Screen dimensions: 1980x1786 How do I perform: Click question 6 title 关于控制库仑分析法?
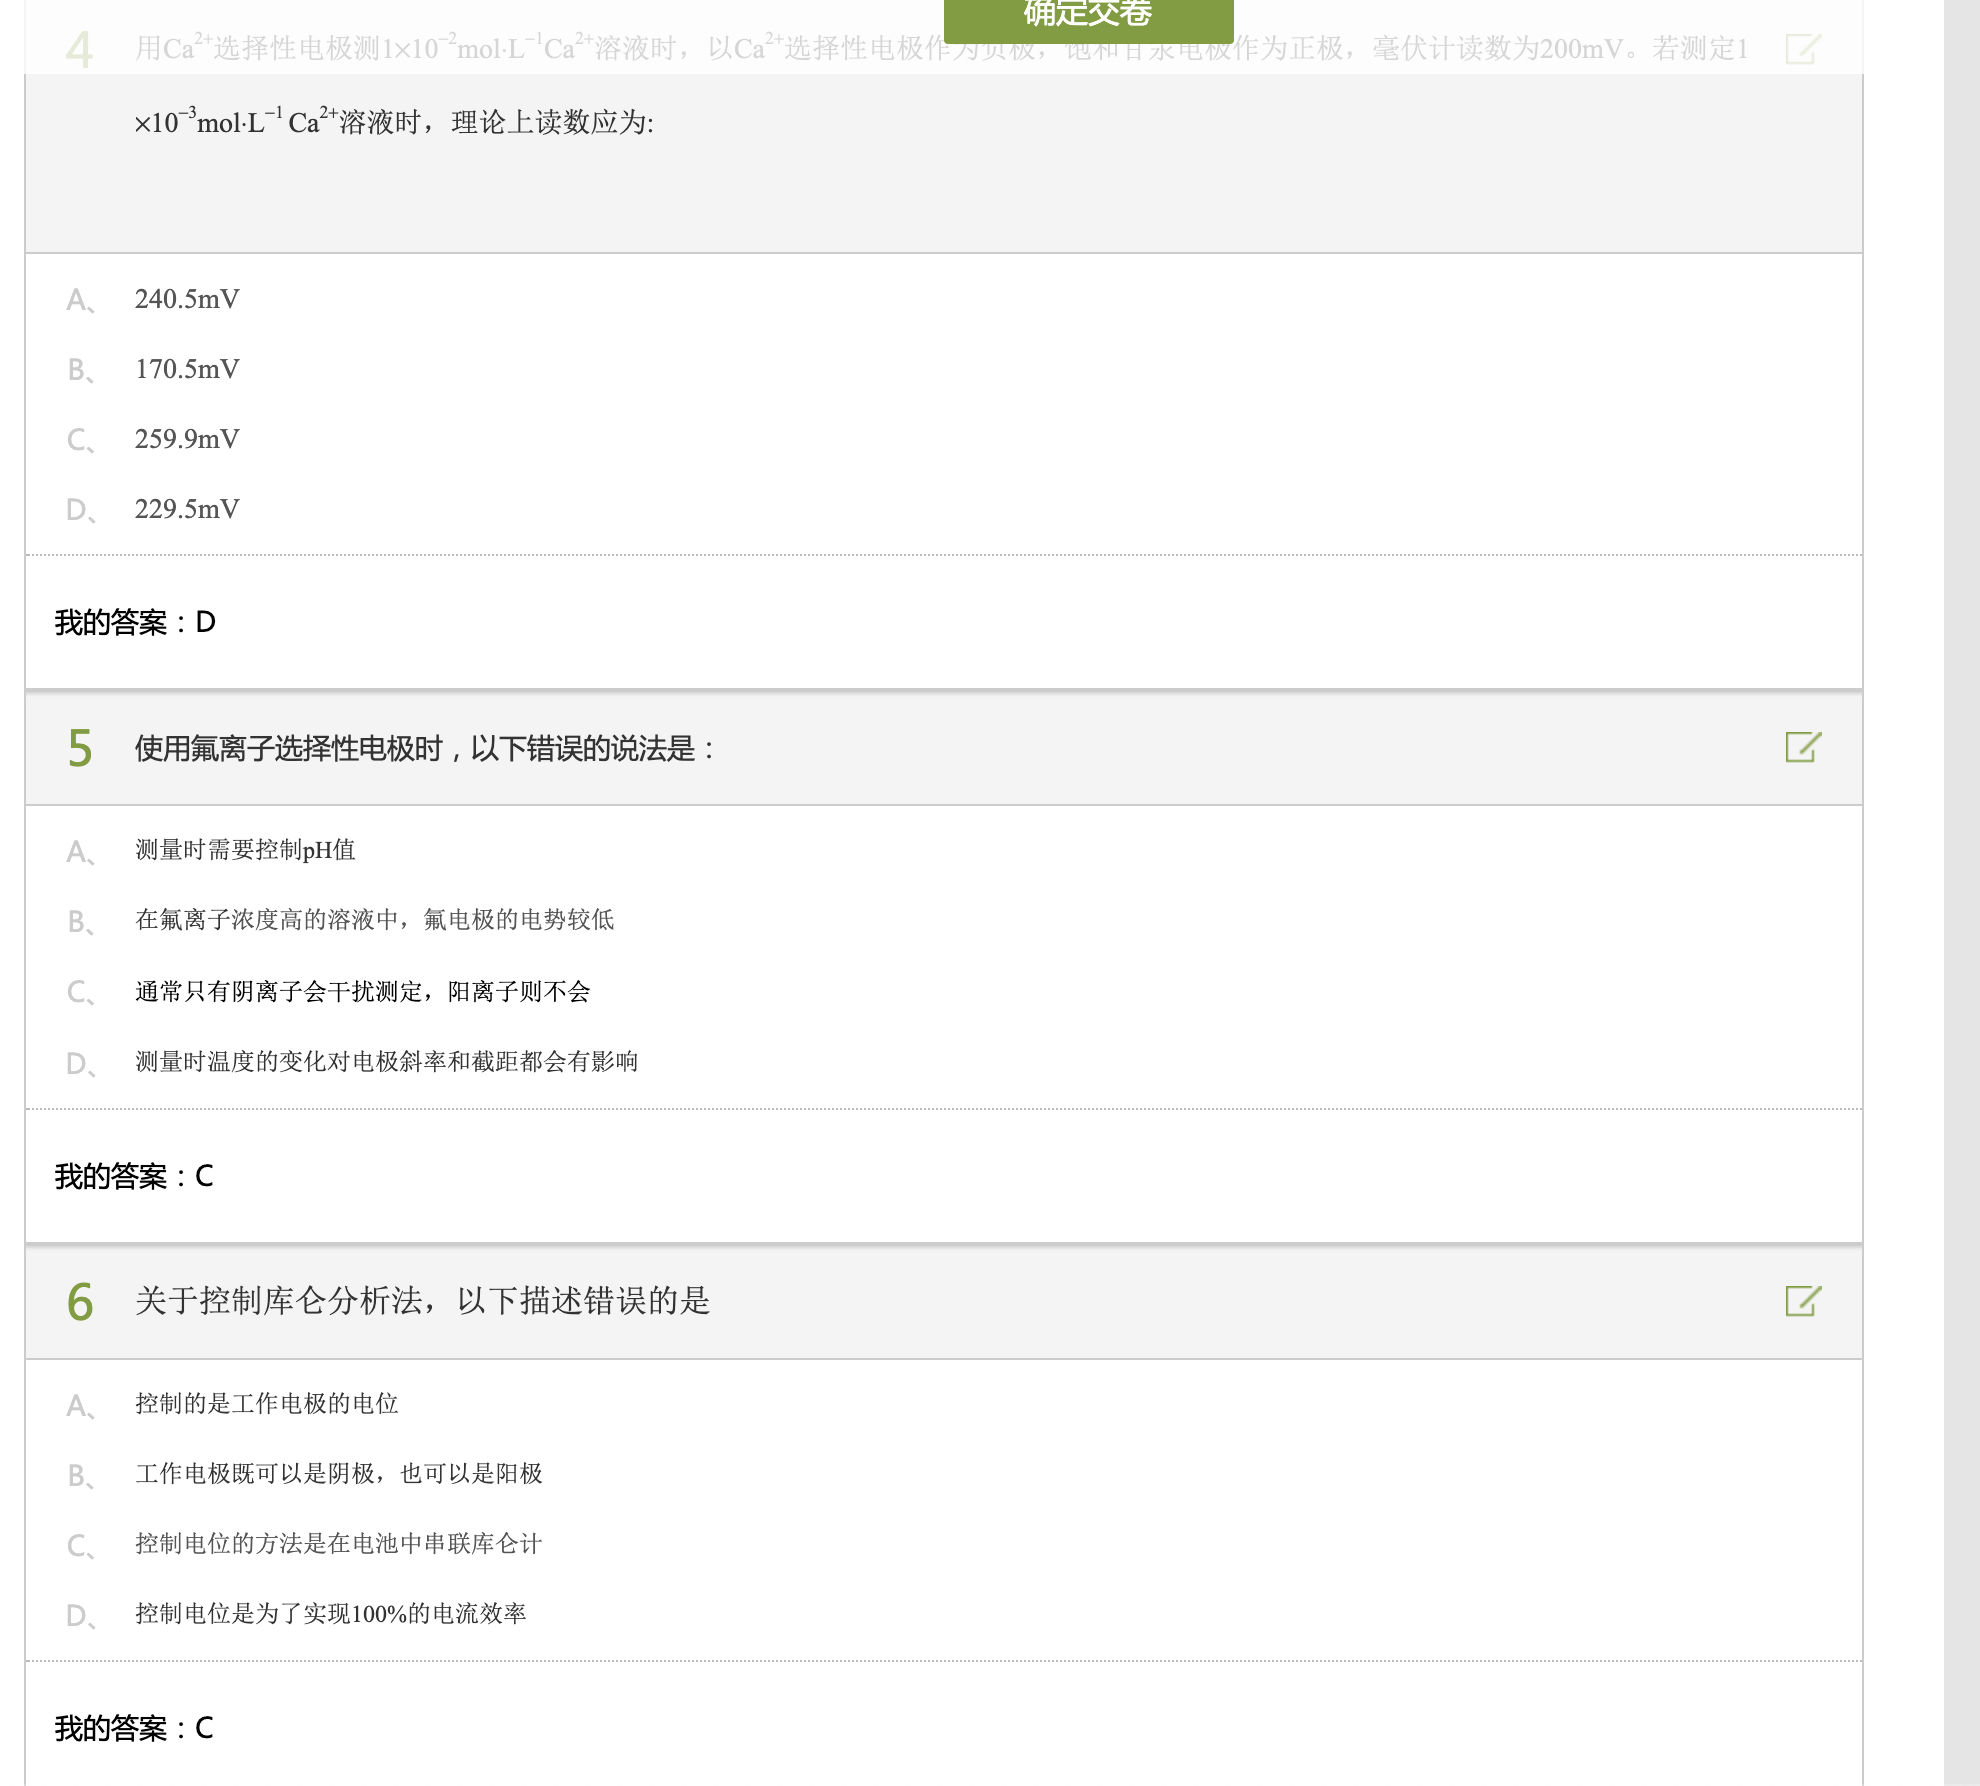(422, 1301)
